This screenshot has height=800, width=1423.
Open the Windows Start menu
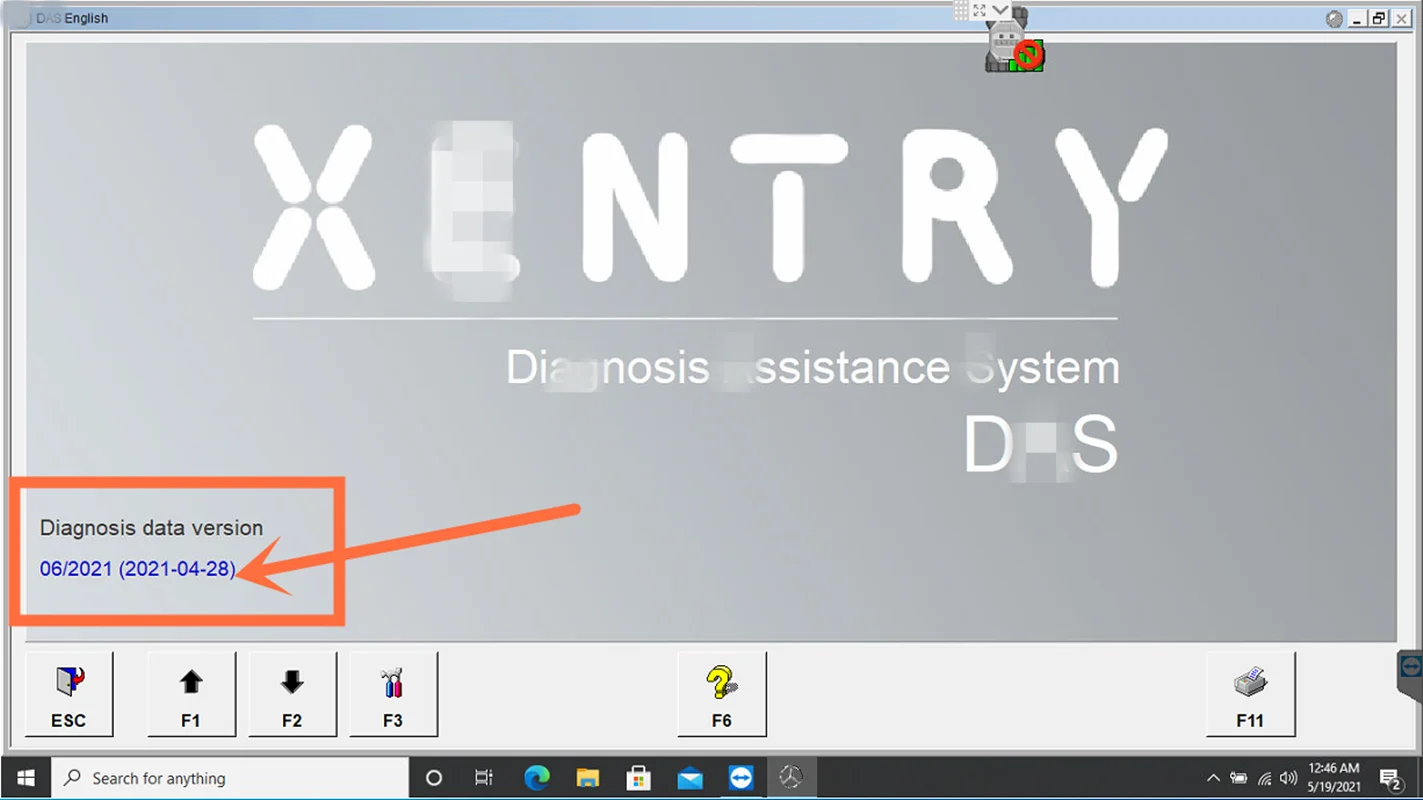click(25, 778)
